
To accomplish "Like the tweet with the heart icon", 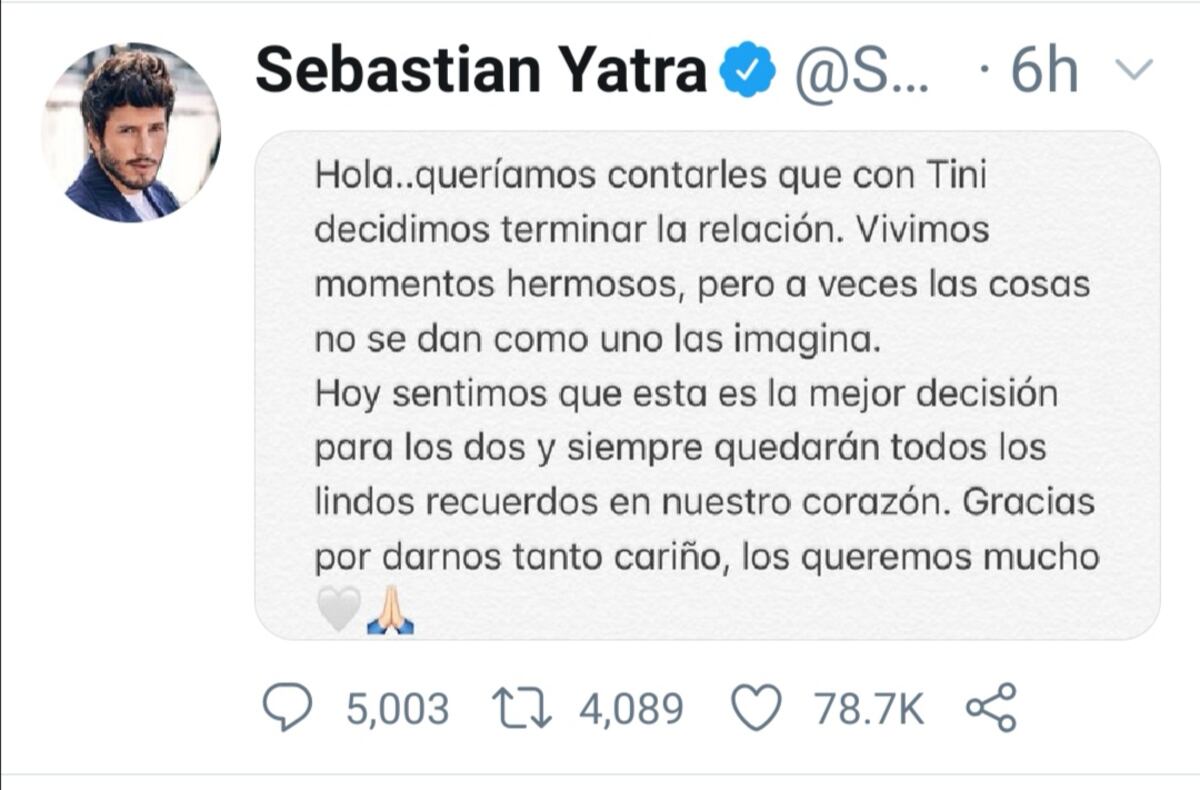I will (x=756, y=709).
